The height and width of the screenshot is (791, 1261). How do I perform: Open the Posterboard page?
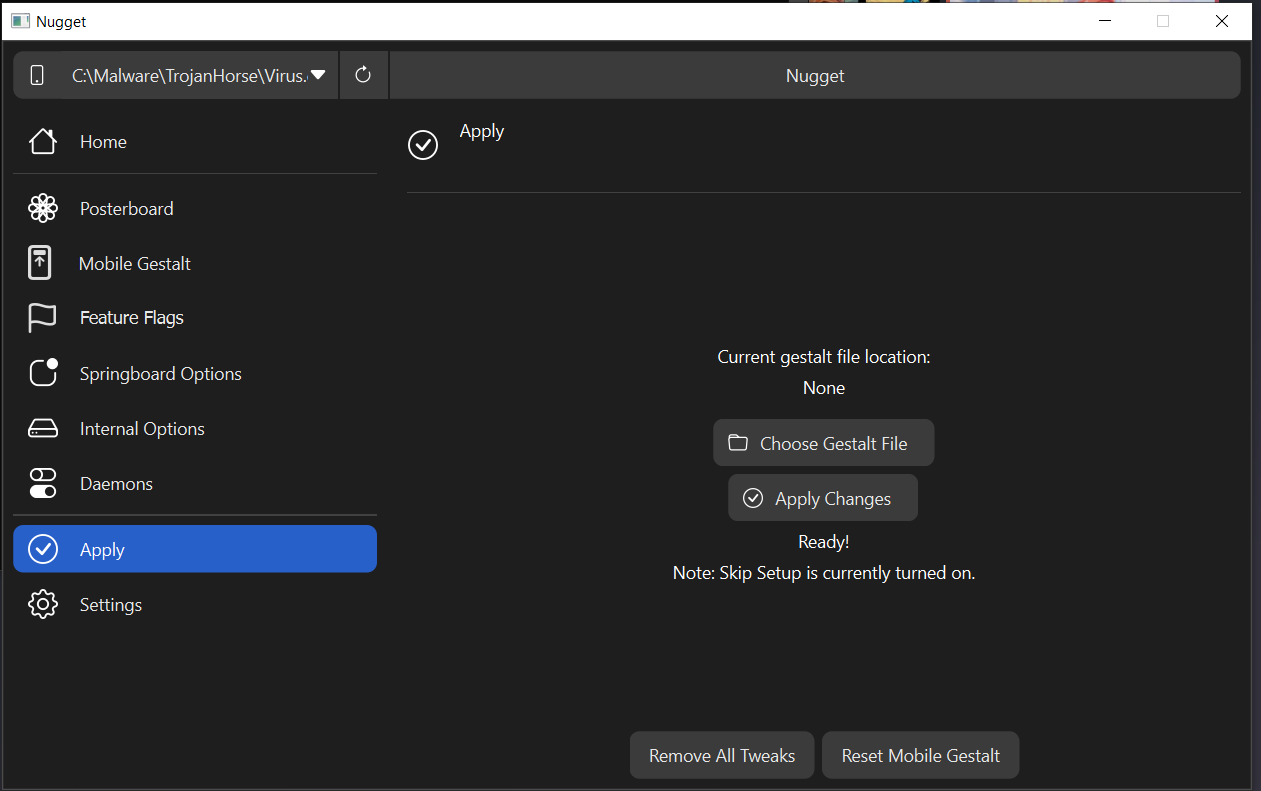(195, 209)
